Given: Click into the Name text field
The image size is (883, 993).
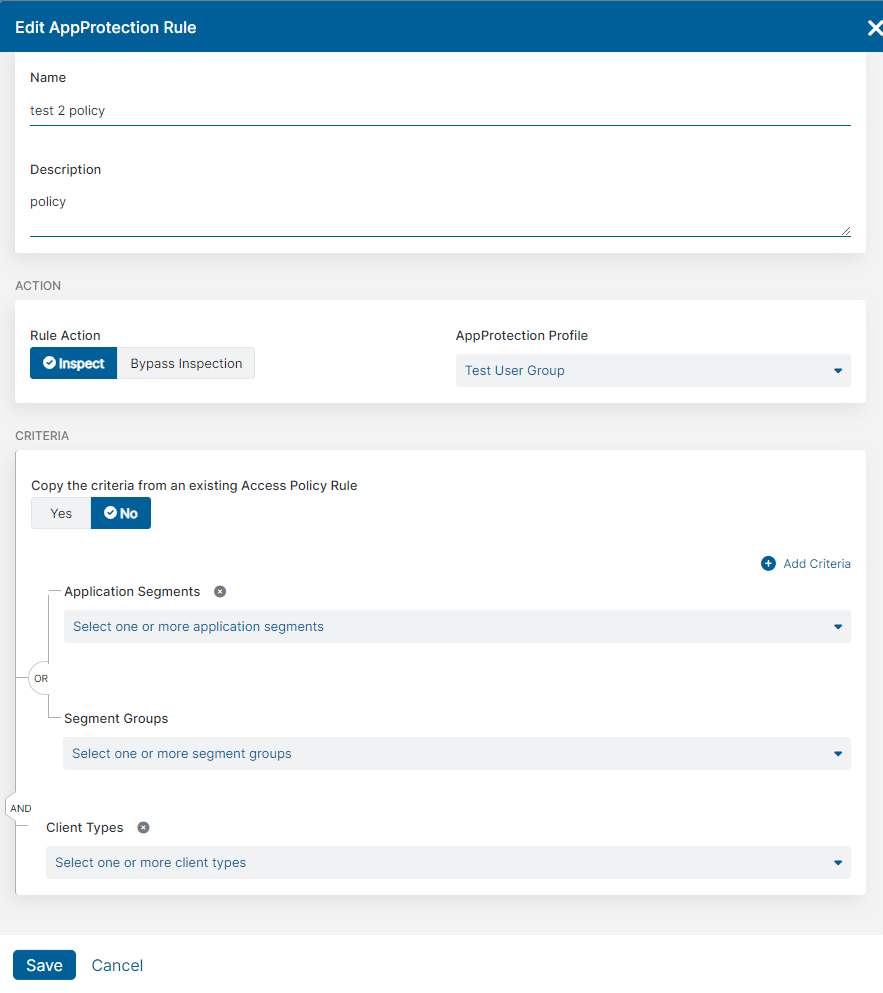Looking at the screenshot, I should 440,111.
